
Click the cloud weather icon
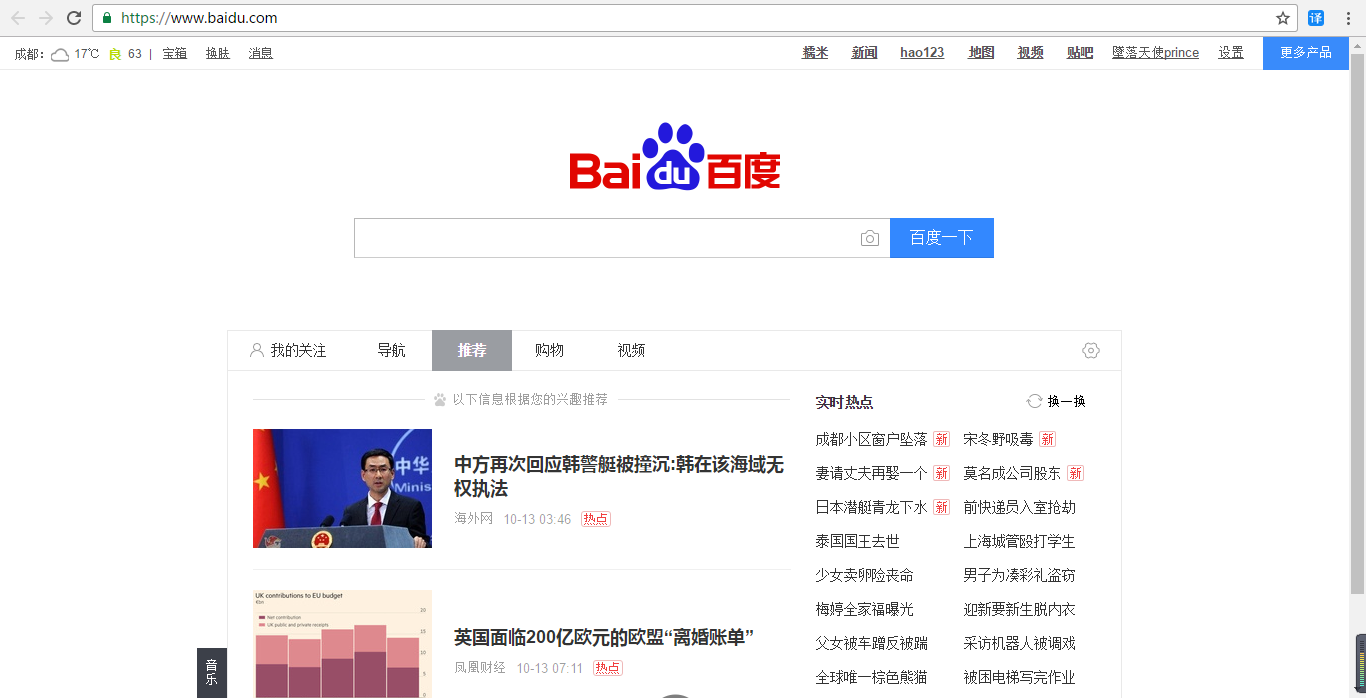coord(60,54)
